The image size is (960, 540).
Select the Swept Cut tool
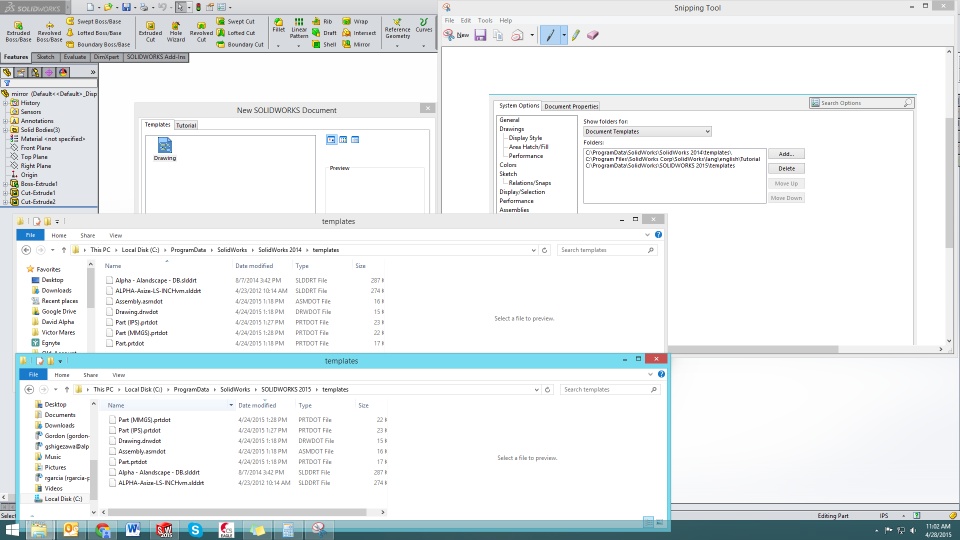tap(236, 21)
